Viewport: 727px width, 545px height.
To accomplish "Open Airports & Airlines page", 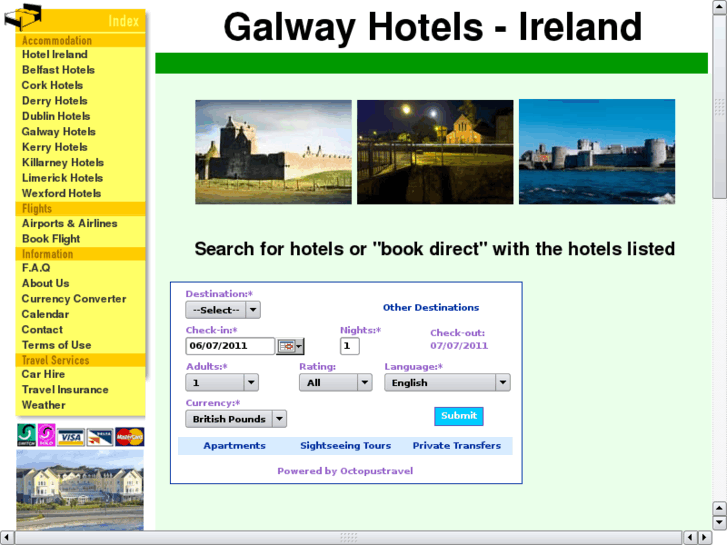I will point(70,223).
